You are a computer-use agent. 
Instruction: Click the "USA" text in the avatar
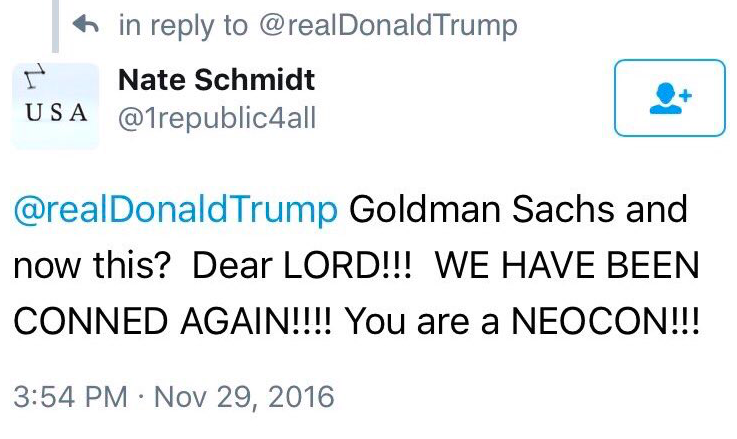tap(56, 113)
